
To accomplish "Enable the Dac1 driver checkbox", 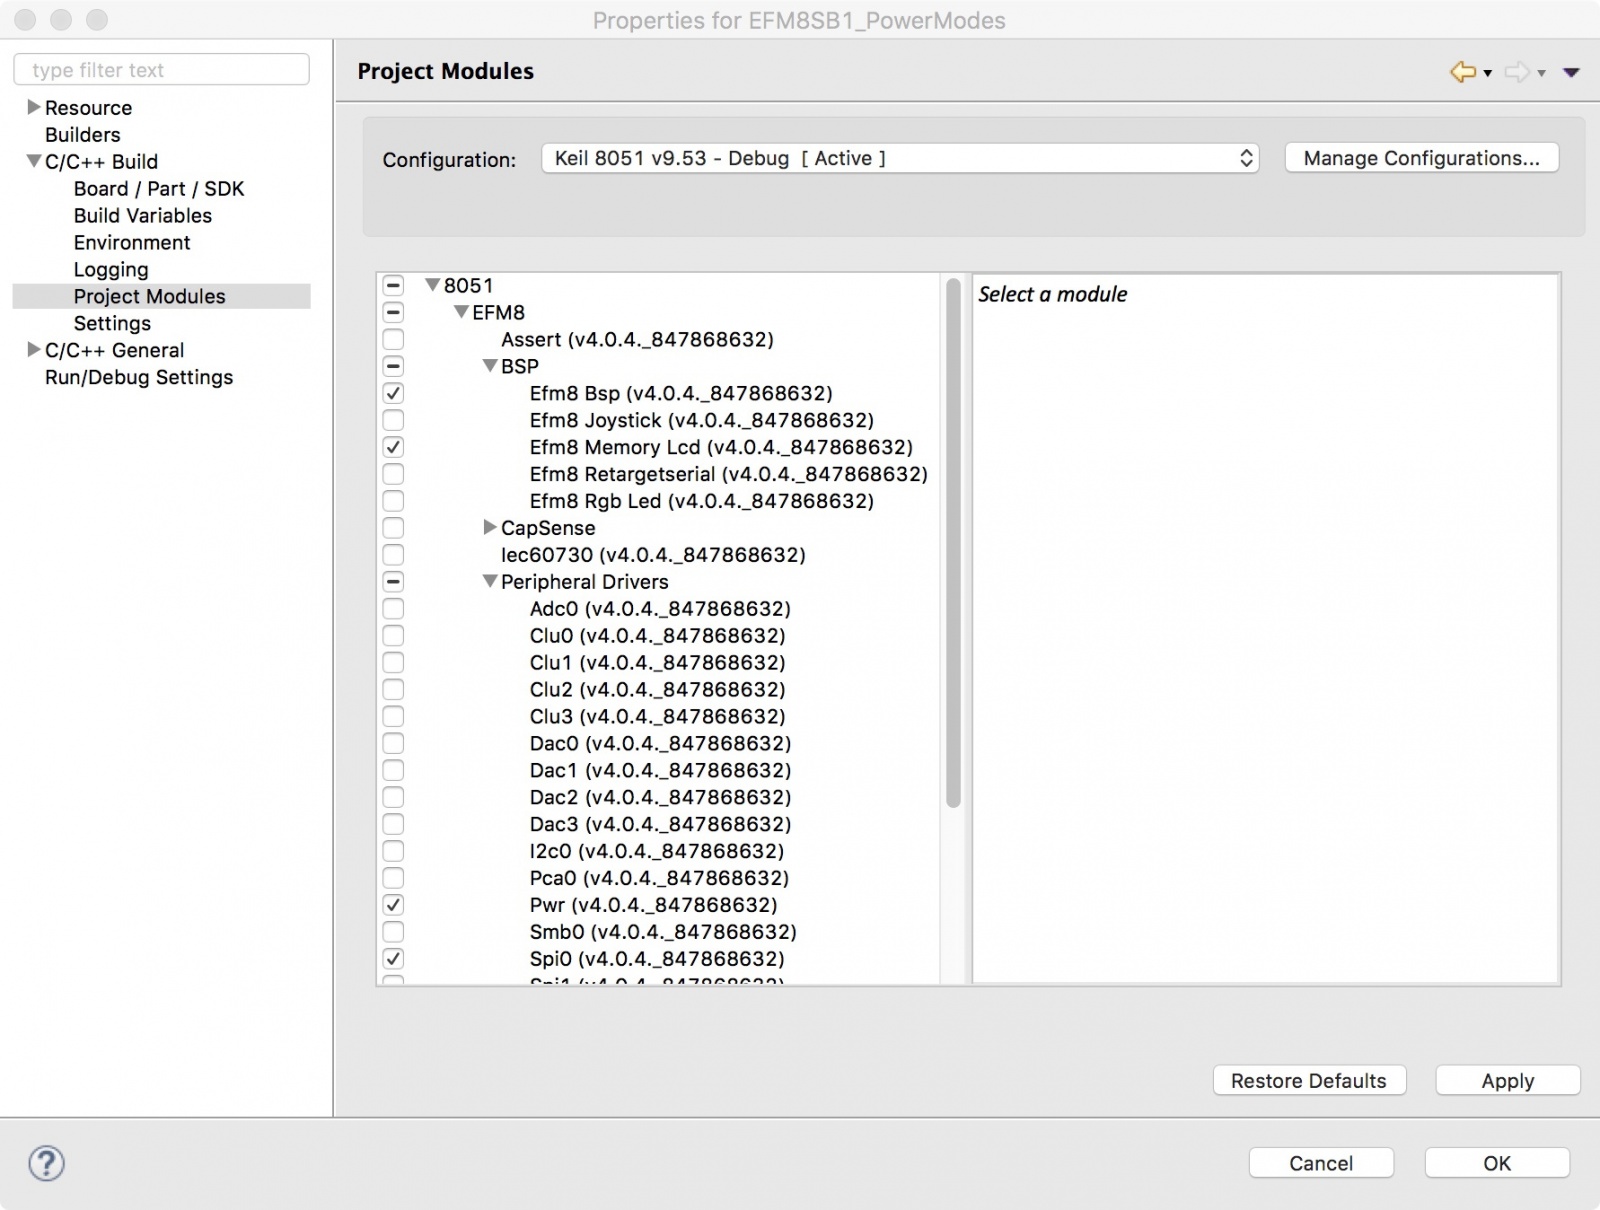I will 393,771.
